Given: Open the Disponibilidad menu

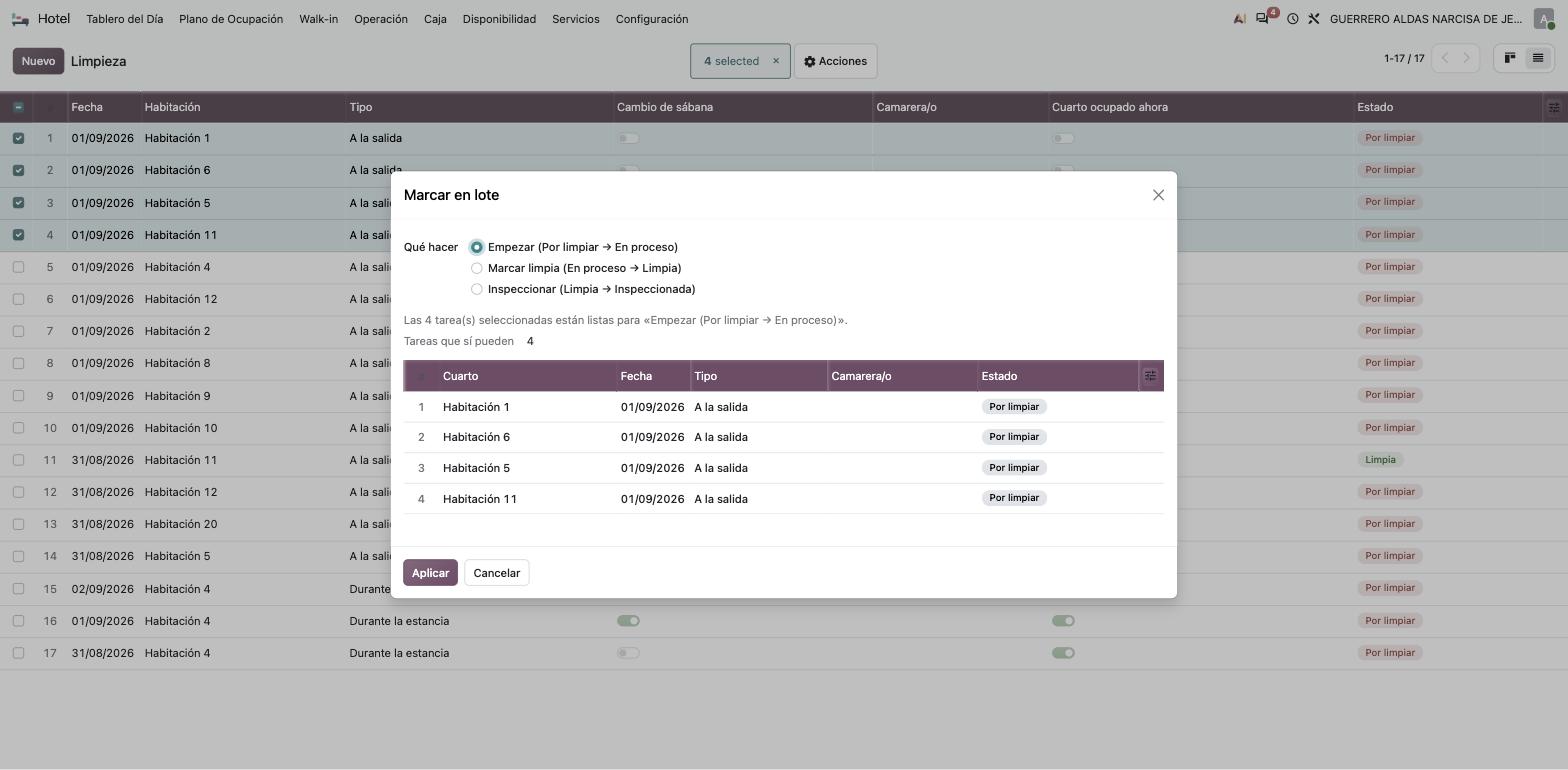Looking at the screenshot, I should point(499,19).
